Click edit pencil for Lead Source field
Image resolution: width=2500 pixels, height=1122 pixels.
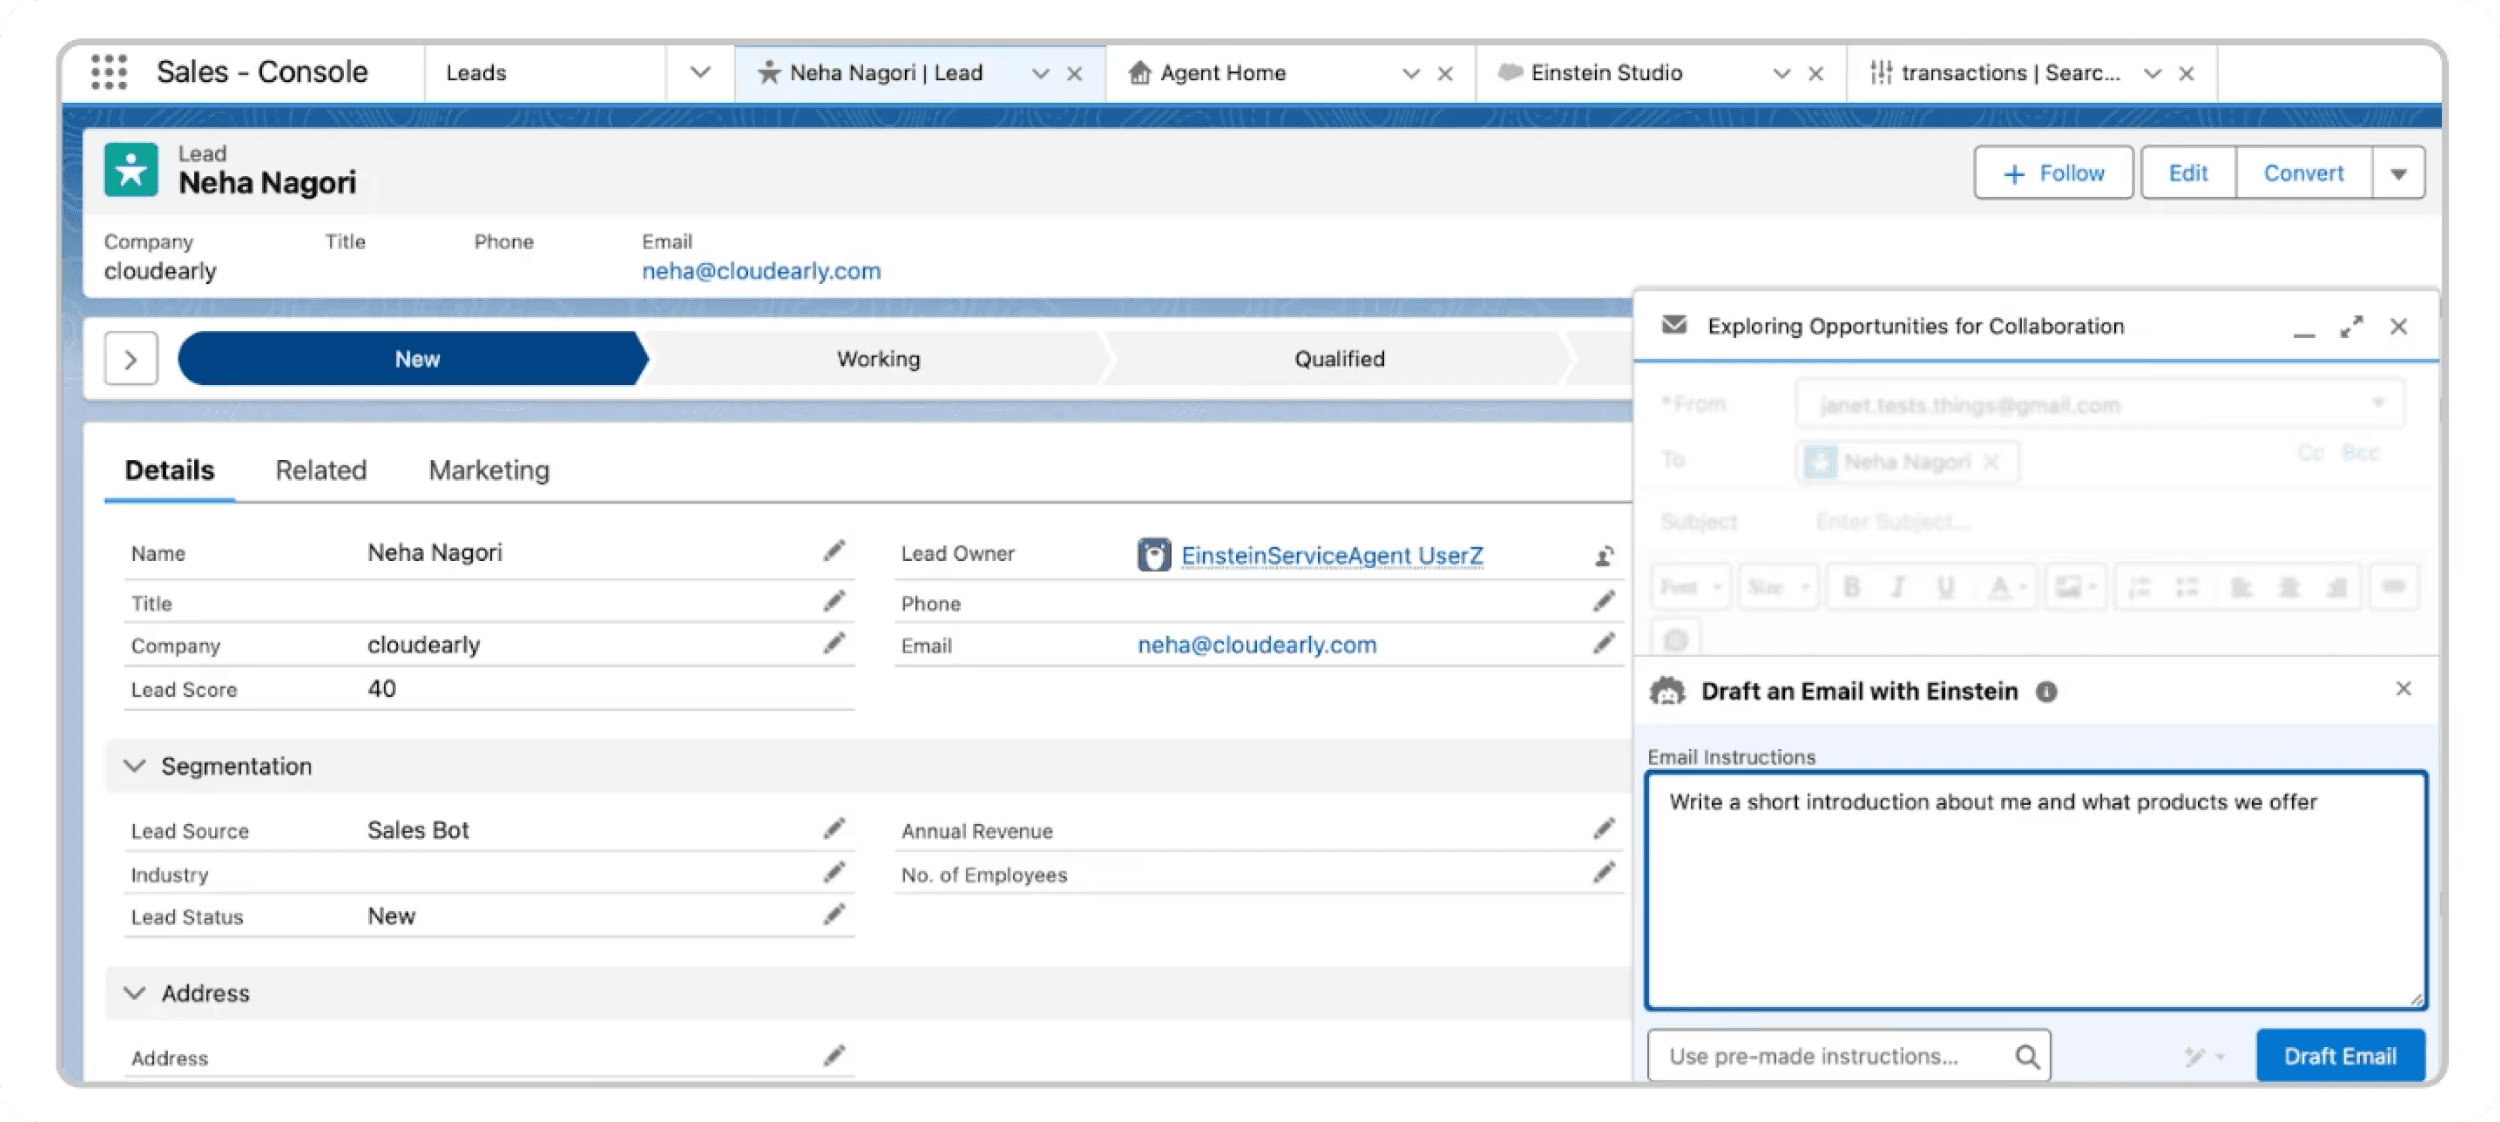click(834, 829)
